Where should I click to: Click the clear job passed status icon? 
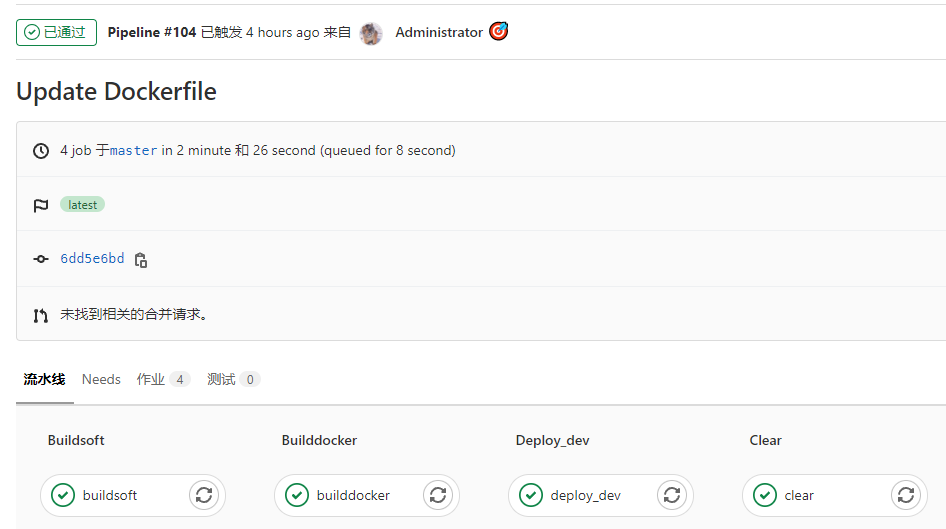tap(765, 495)
